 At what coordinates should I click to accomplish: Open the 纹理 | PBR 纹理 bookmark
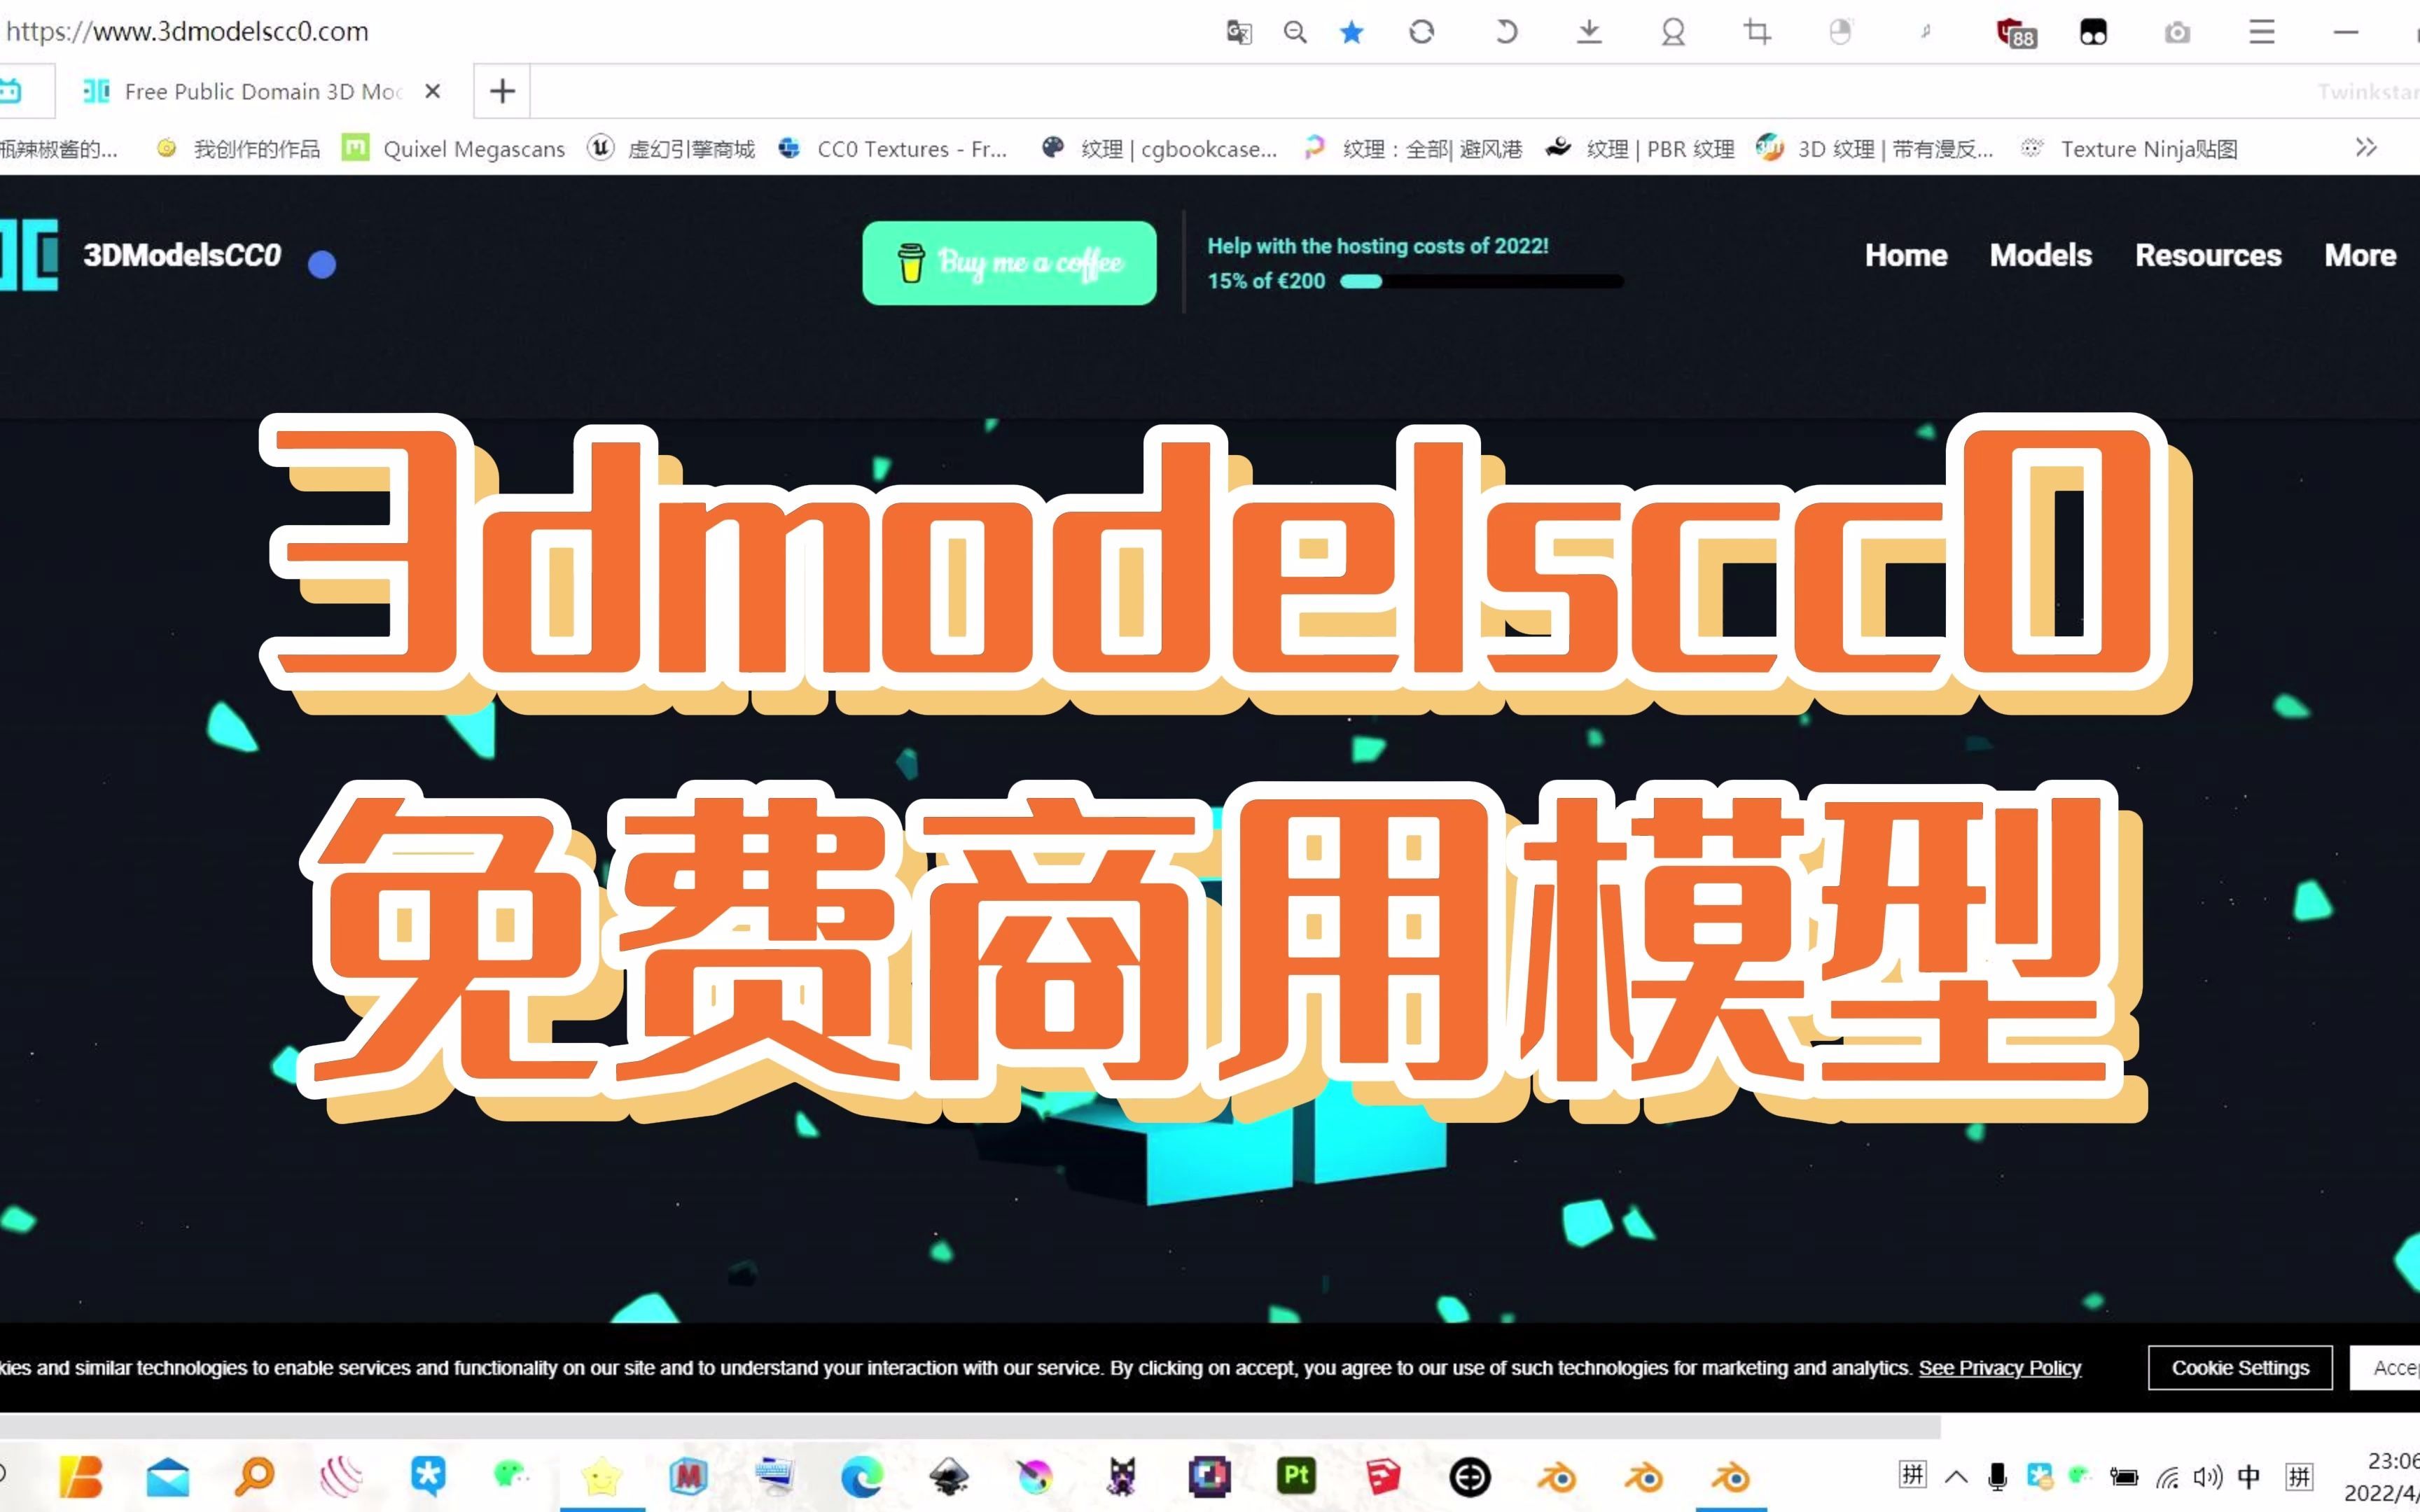click(1640, 149)
